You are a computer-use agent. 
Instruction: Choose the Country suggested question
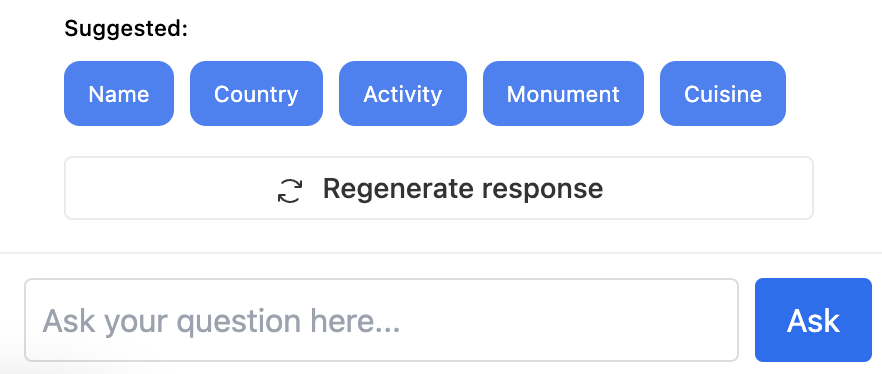(x=256, y=93)
